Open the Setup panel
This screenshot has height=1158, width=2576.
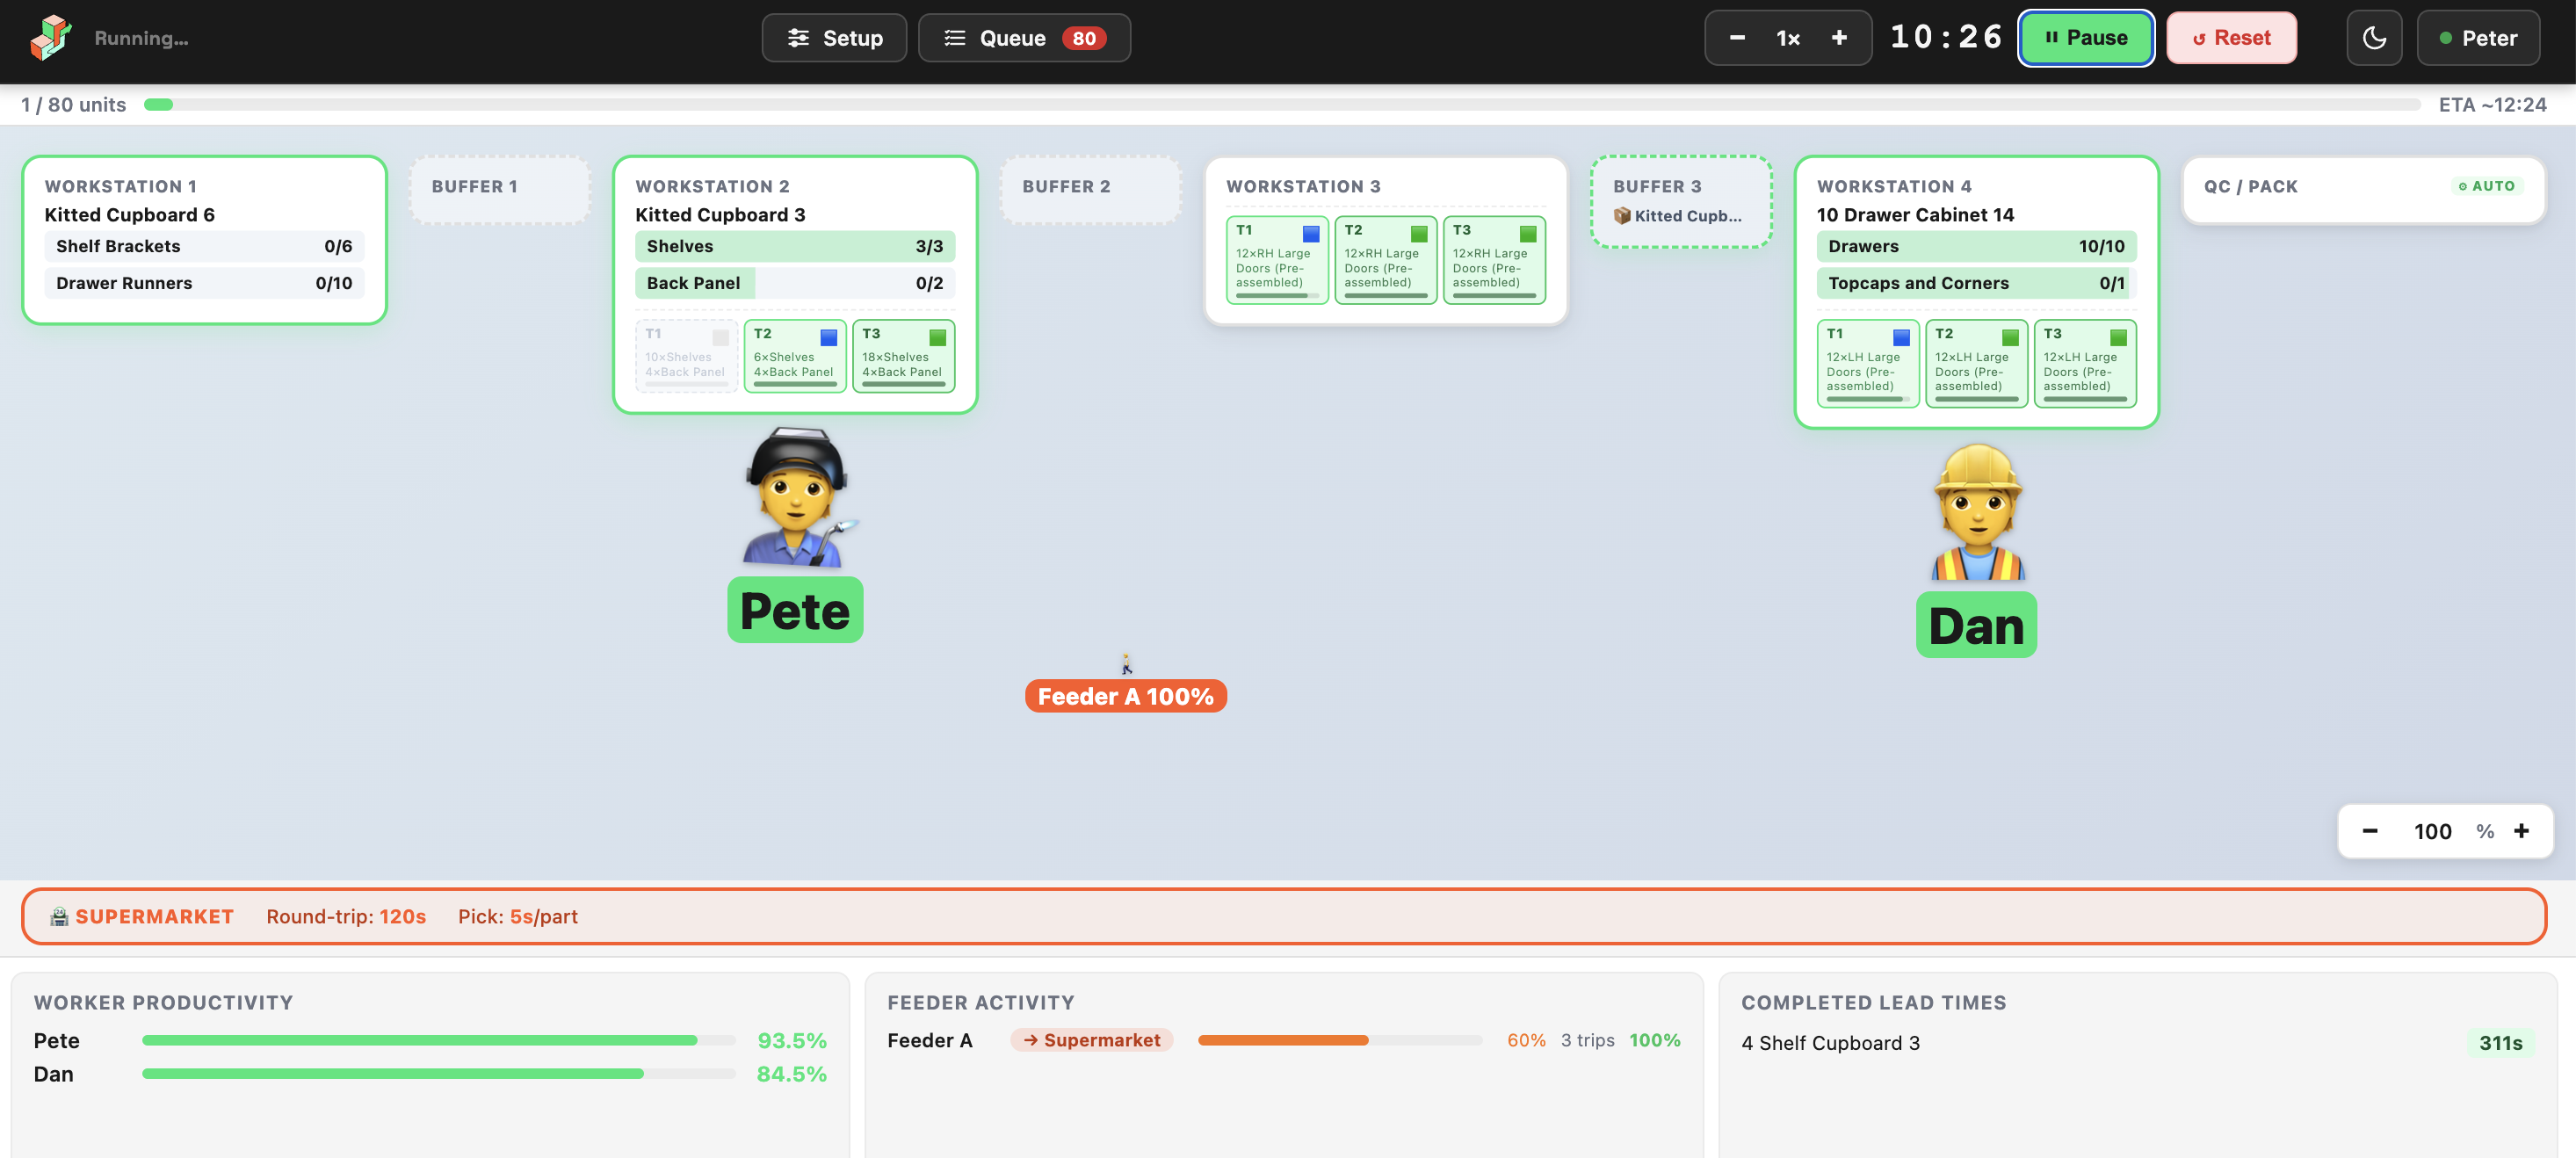834,38
